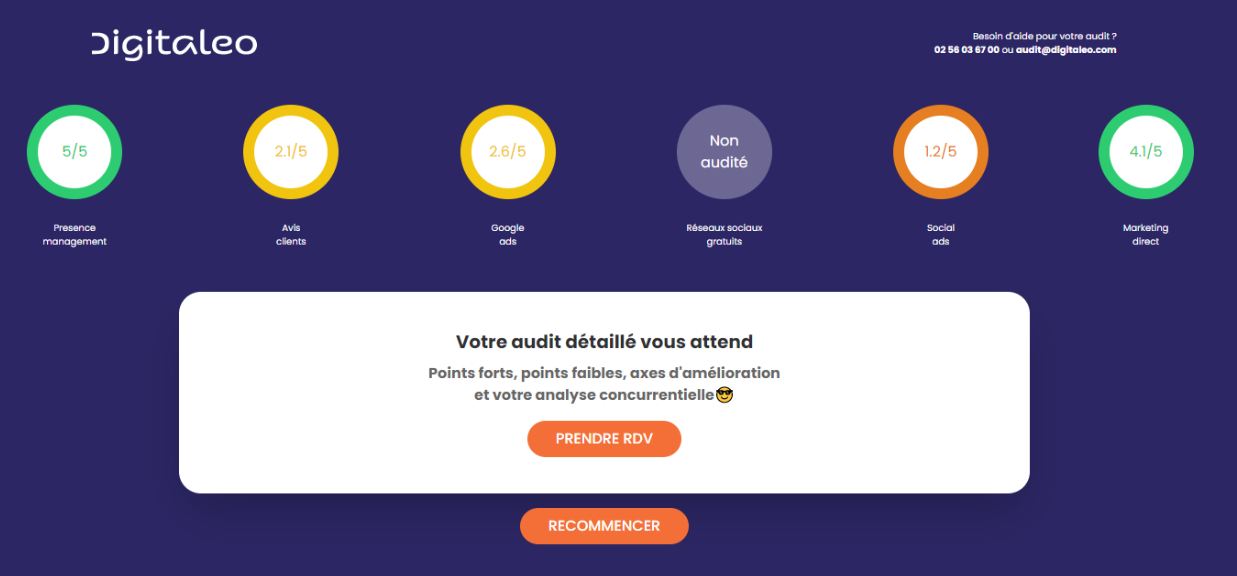
Task: Click the grey 'Non audité' circle
Action: tap(725, 152)
